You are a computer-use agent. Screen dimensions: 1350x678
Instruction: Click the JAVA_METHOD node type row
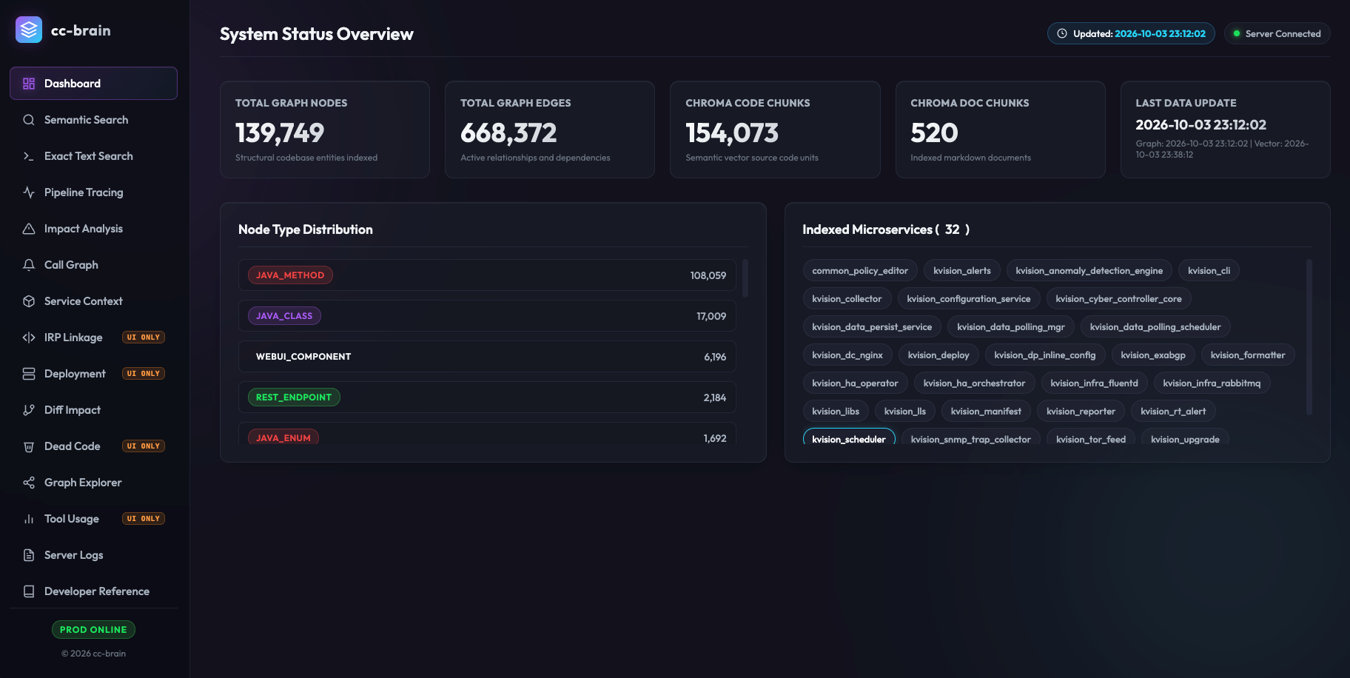pos(487,275)
